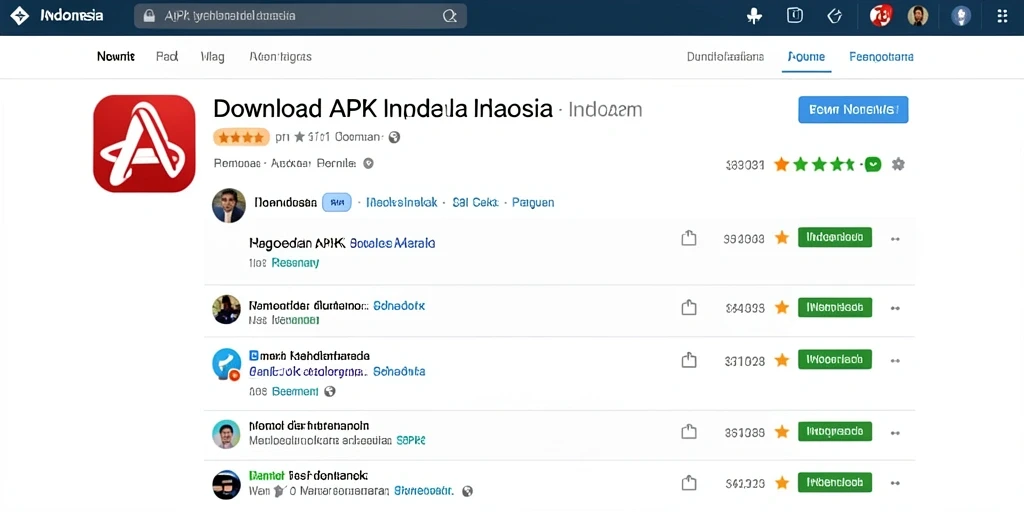Open the apps grid menu icon

click(x=1002, y=16)
